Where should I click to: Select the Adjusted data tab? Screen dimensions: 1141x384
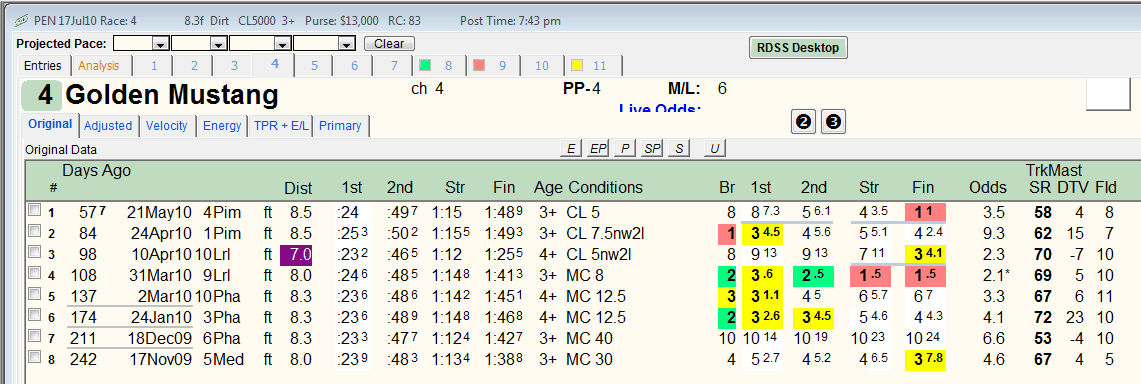click(x=108, y=126)
